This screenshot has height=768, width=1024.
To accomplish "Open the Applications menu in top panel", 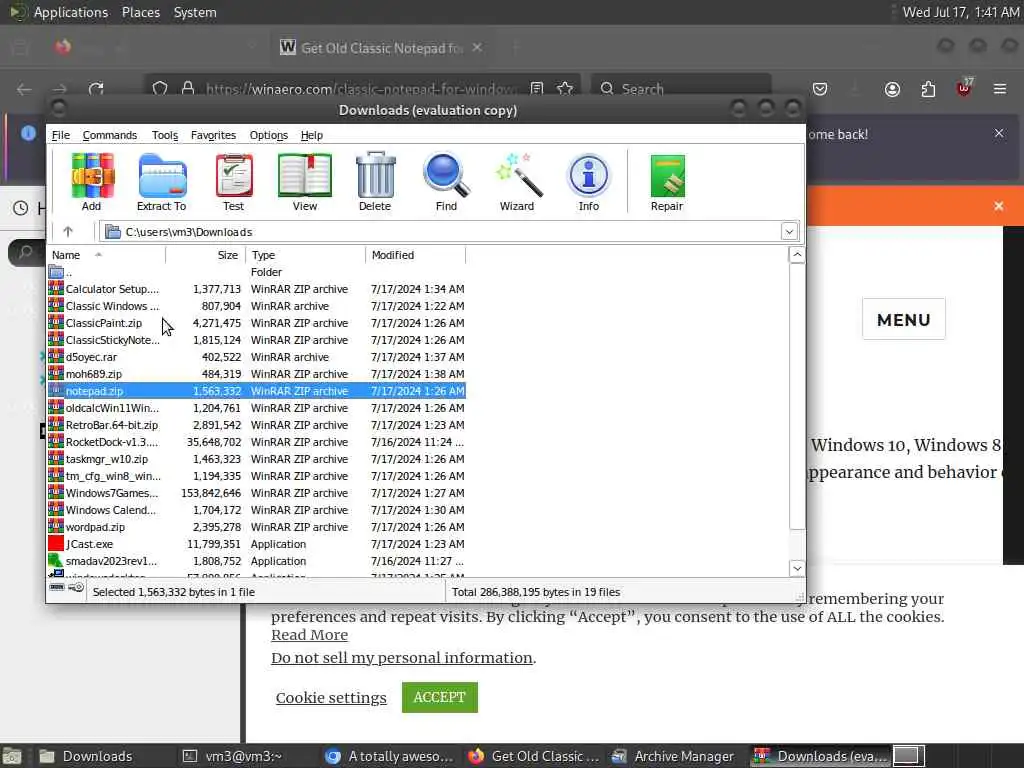I will coord(71,12).
